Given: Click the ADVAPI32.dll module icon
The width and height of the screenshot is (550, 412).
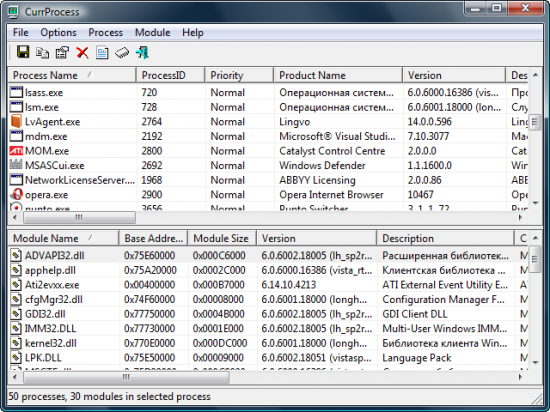Looking at the screenshot, I should (16, 255).
